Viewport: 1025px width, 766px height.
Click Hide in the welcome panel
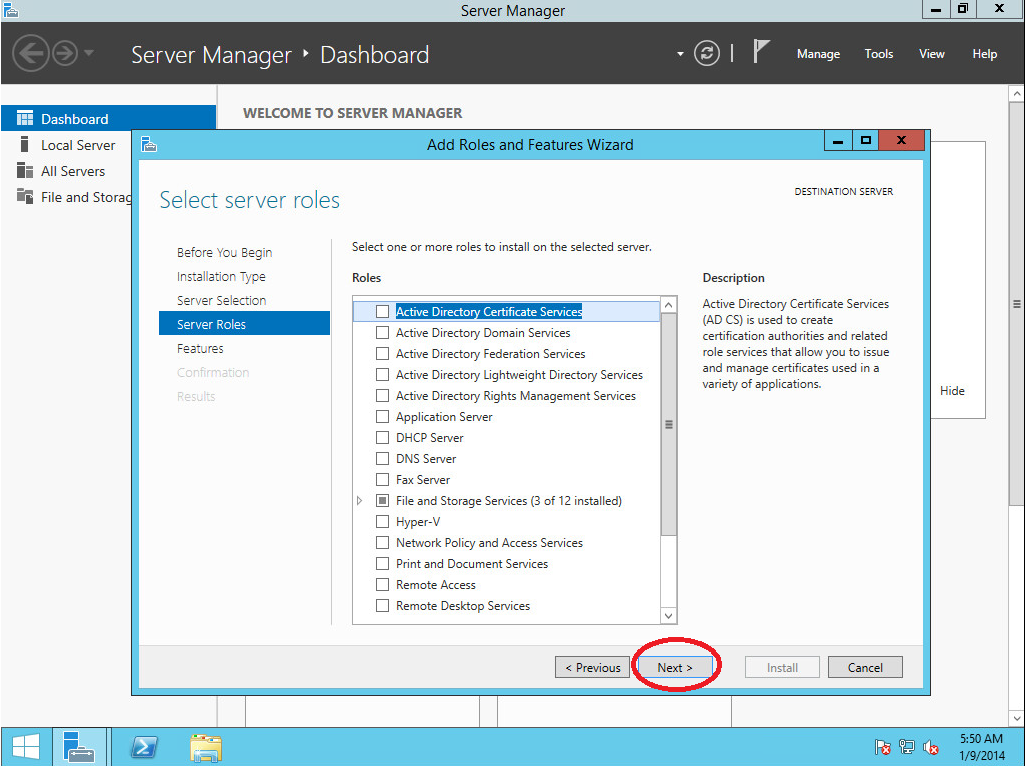pos(952,391)
